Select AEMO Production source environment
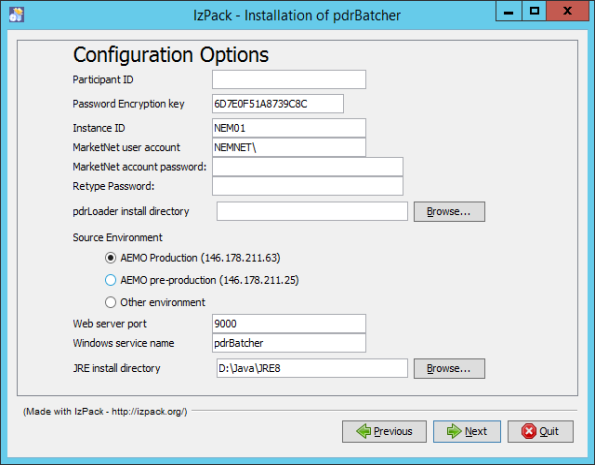The width and height of the screenshot is (595, 465). pyautogui.click(x=110, y=258)
